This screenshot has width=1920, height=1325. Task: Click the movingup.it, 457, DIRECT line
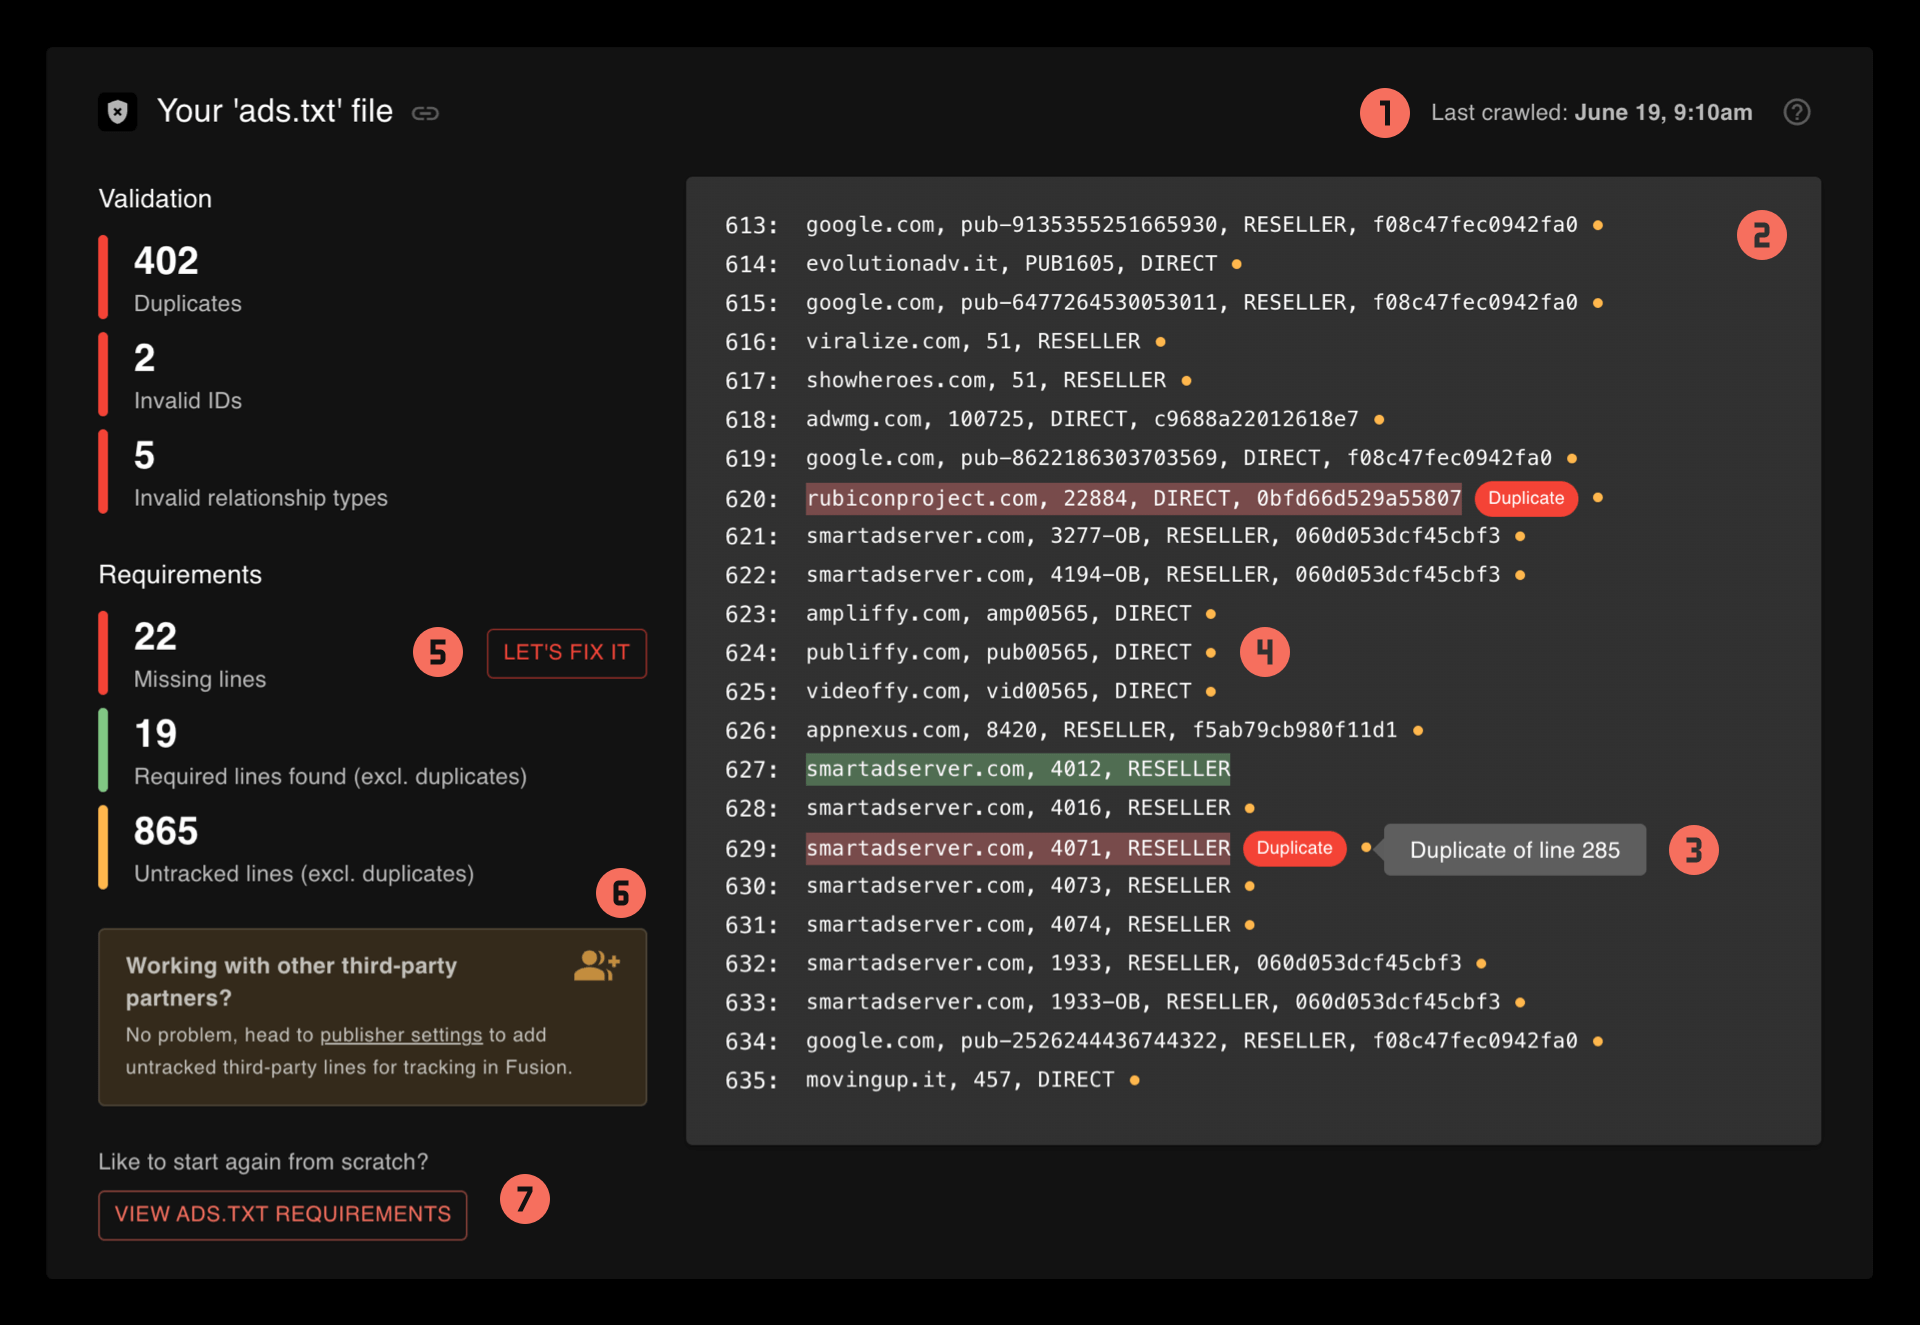960,1080
